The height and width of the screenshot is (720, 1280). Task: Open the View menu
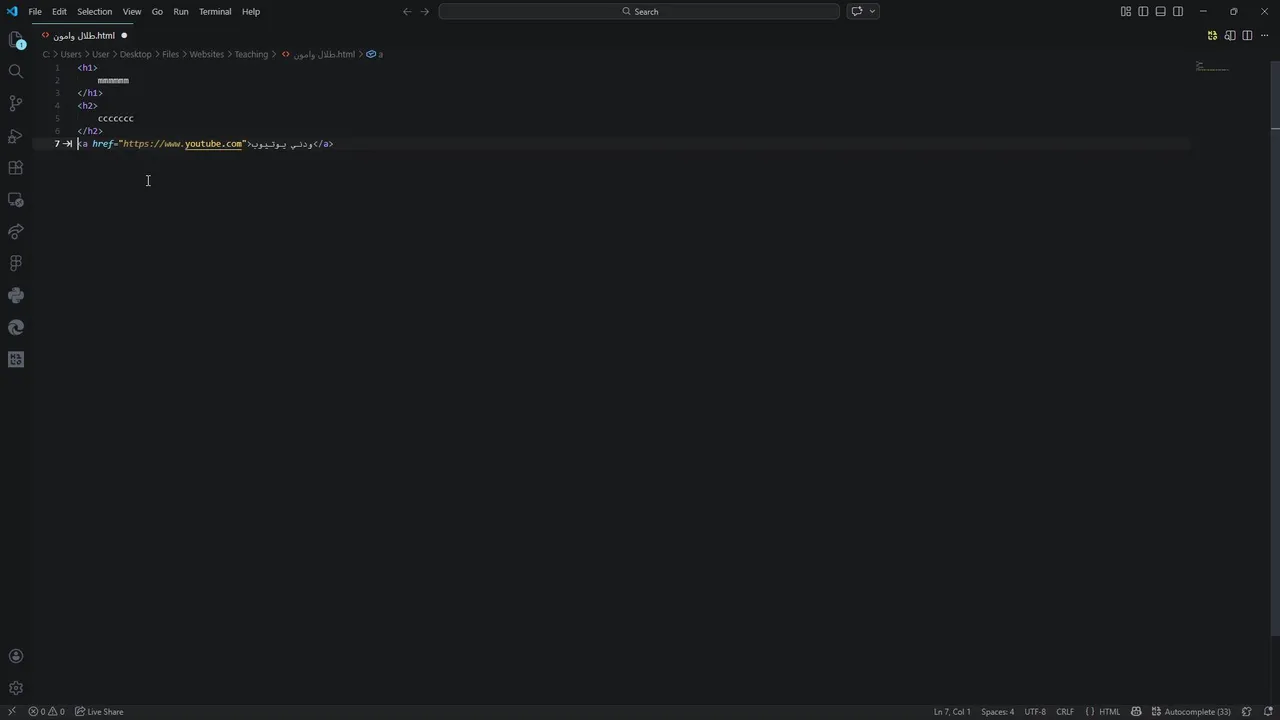coord(132,11)
